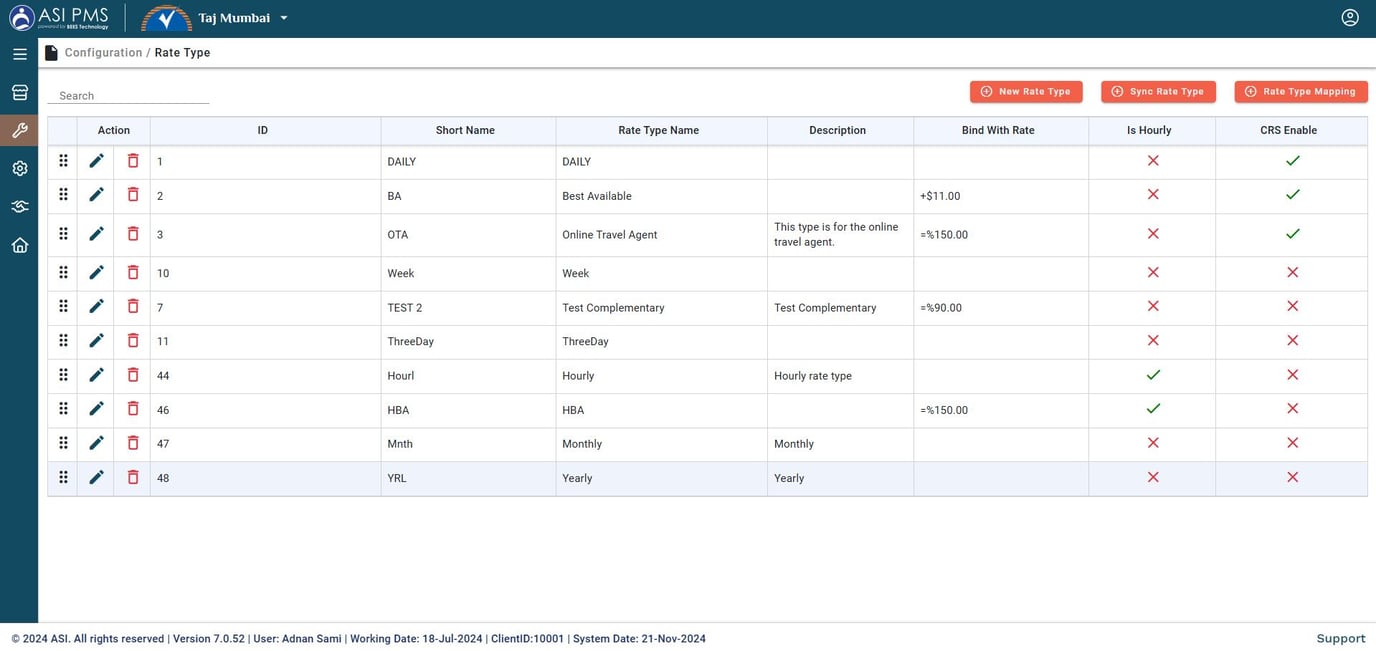1376x651 pixels.
Task: Delete the Online Travel Agent row
Action: coord(132,234)
